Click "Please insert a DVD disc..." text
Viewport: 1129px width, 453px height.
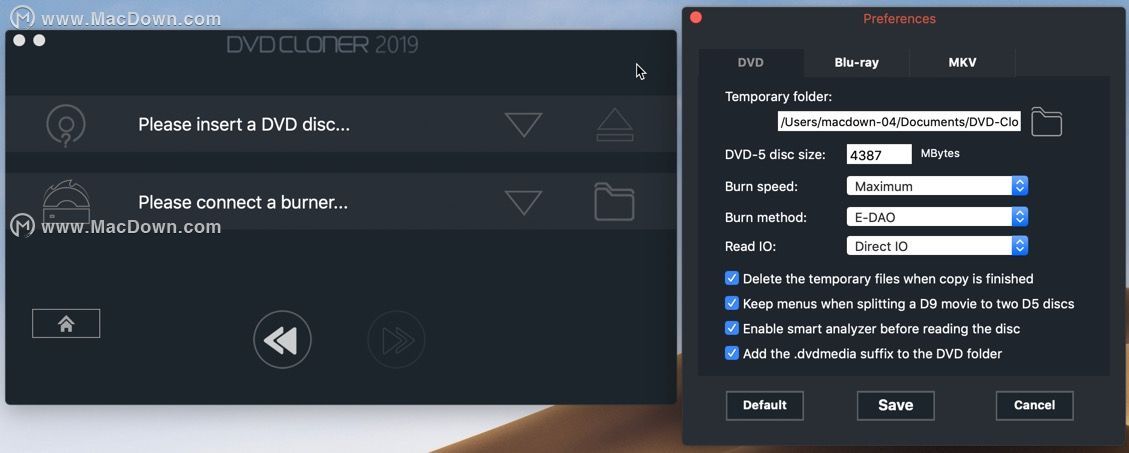(244, 125)
